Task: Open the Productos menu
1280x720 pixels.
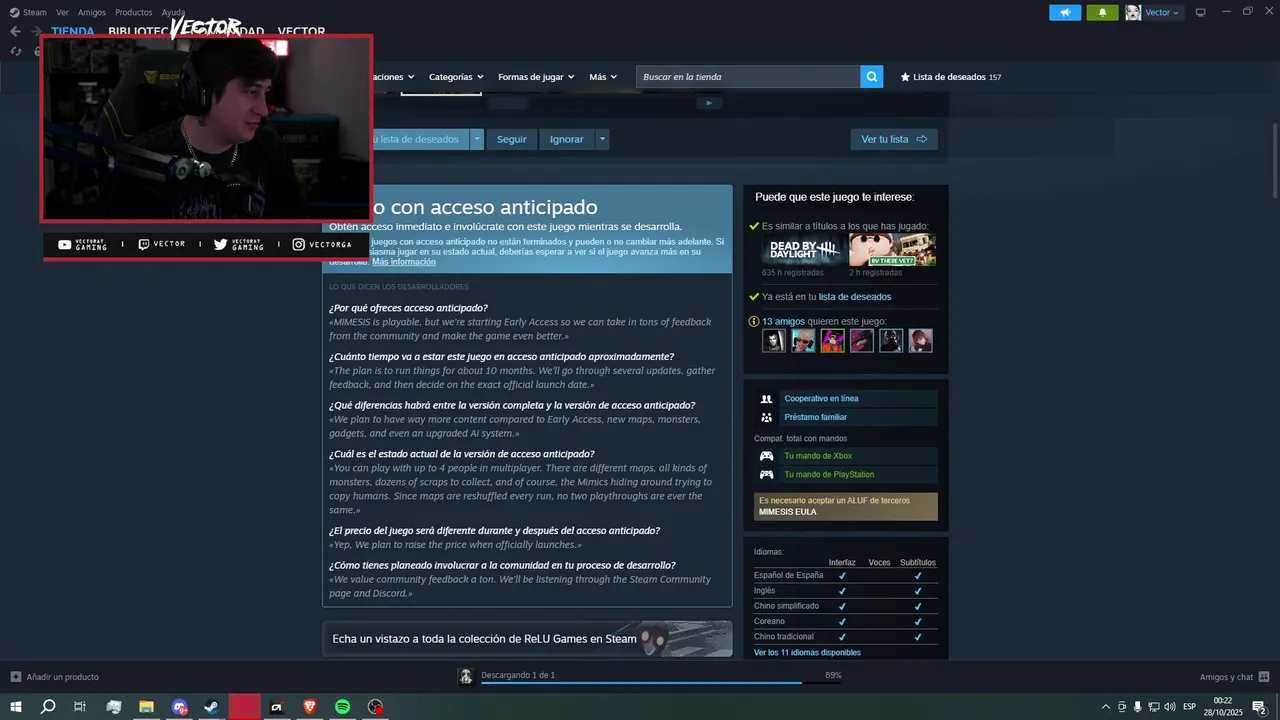Action: (133, 13)
